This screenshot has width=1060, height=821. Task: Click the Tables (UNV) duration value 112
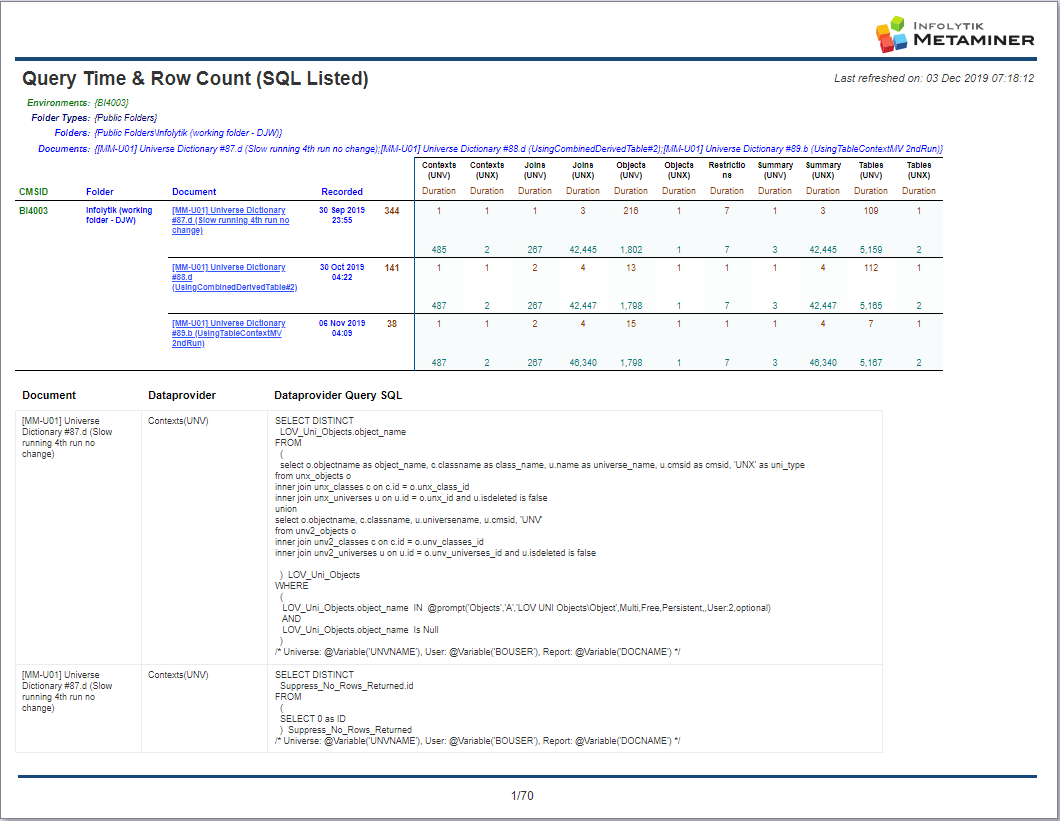871,268
